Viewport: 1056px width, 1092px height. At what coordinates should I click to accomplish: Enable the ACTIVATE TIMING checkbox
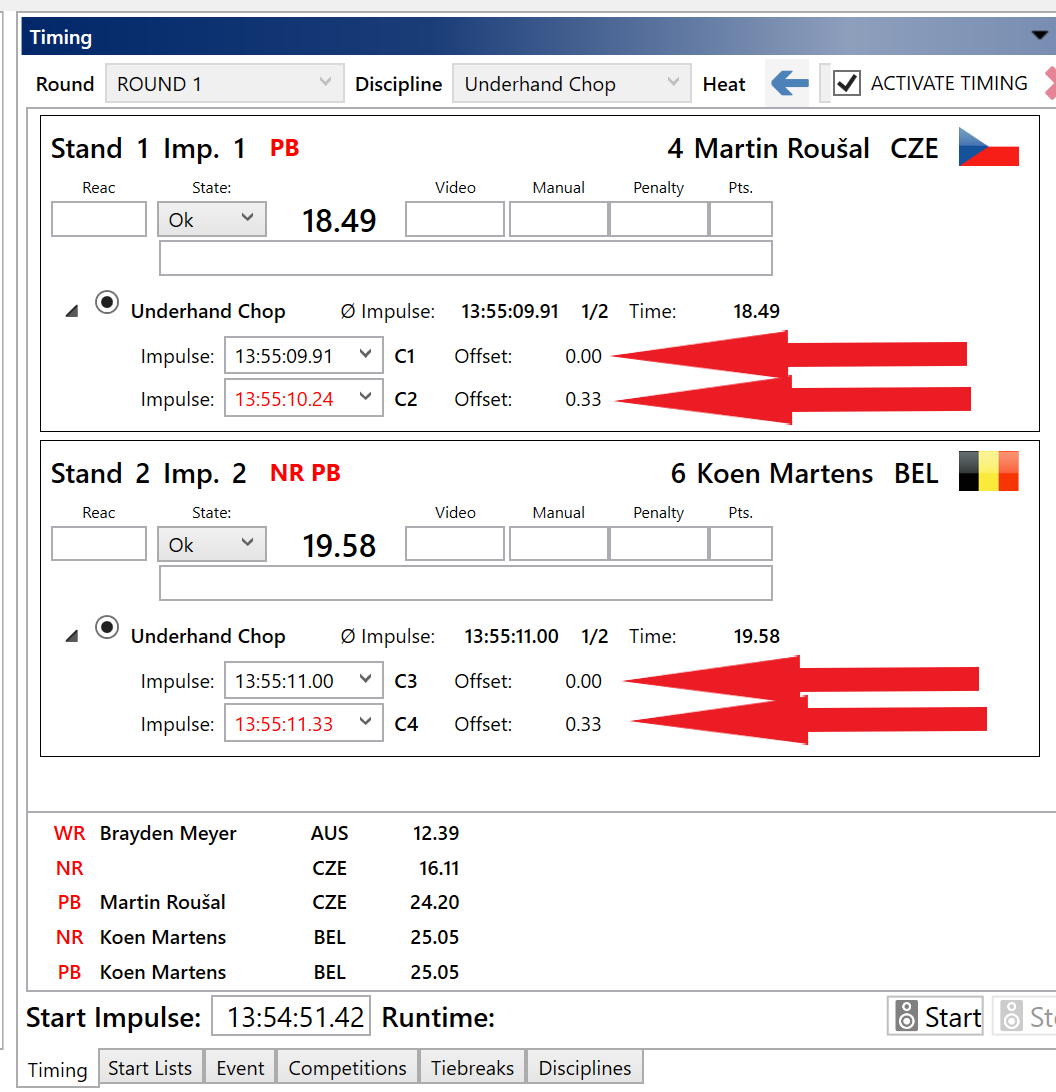click(x=847, y=84)
